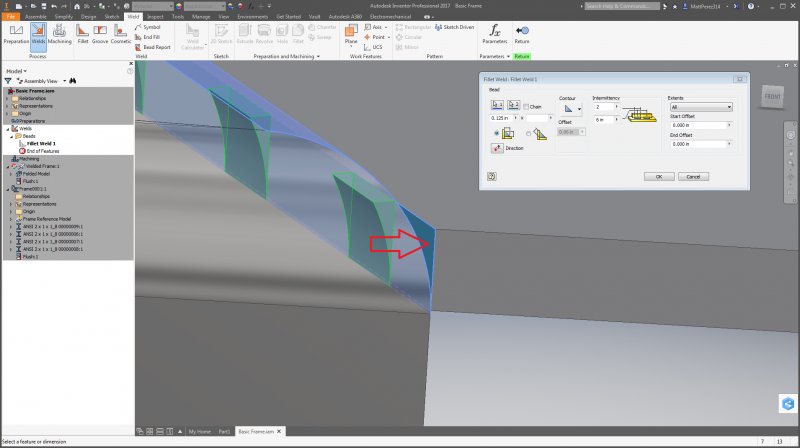This screenshot has width=800, height=448.
Task: Click the ViewCube FRONT face
Action: [x=773, y=96]
